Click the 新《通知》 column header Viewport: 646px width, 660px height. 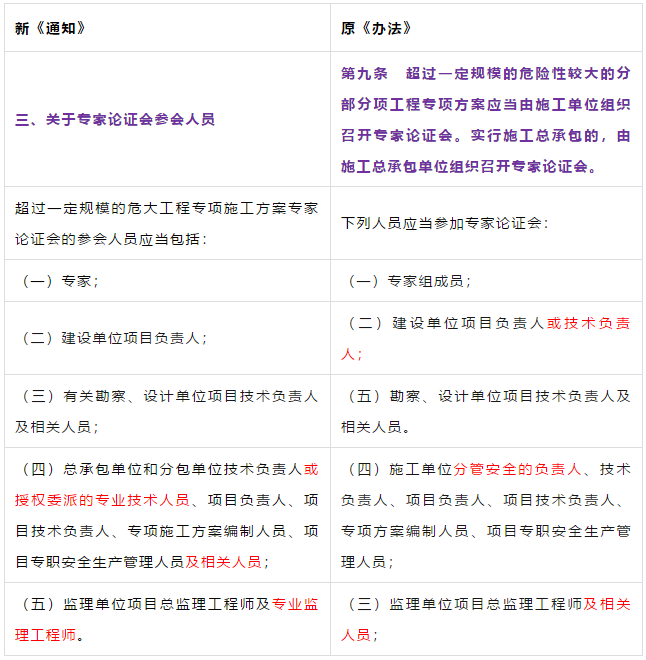(51, 29)
